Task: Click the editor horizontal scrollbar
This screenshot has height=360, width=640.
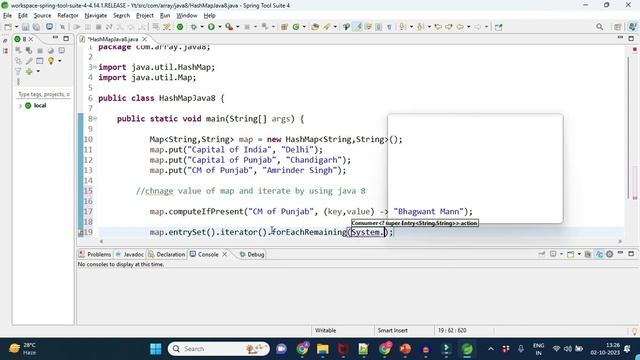Action: [x=361, y=242]
